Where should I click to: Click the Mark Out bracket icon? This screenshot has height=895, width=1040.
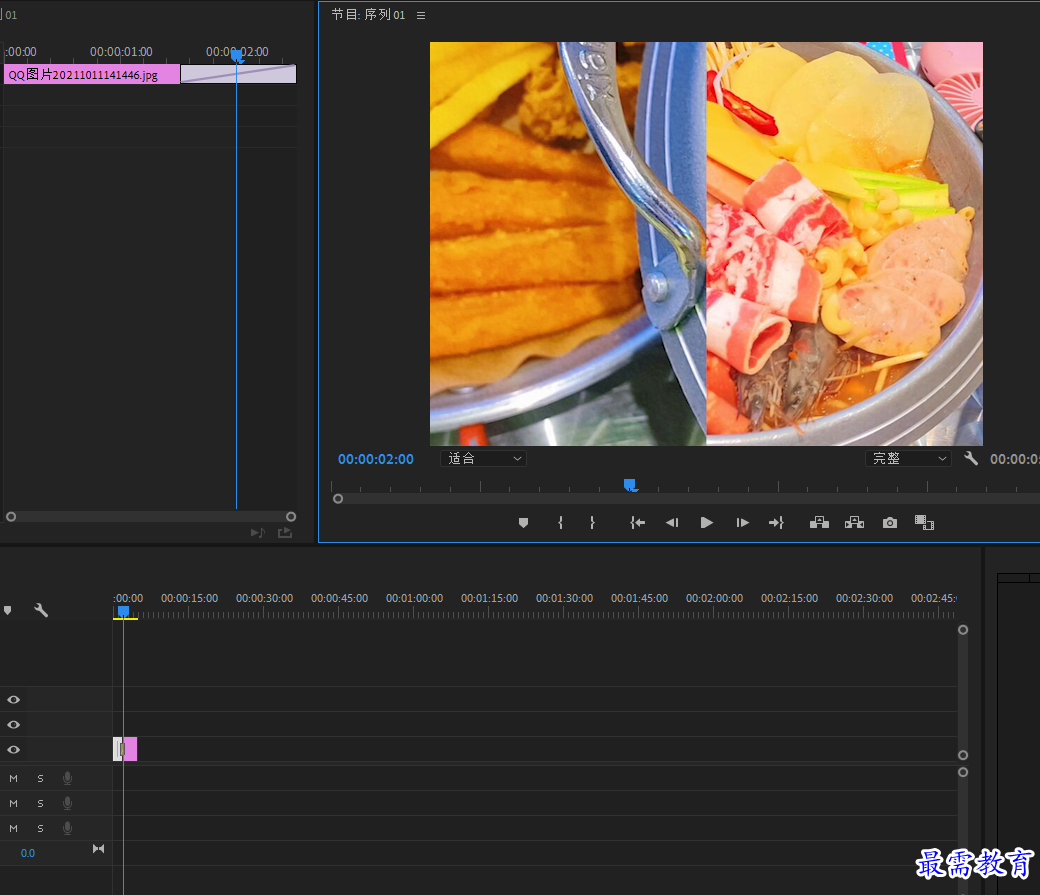(x=592, y=523)
